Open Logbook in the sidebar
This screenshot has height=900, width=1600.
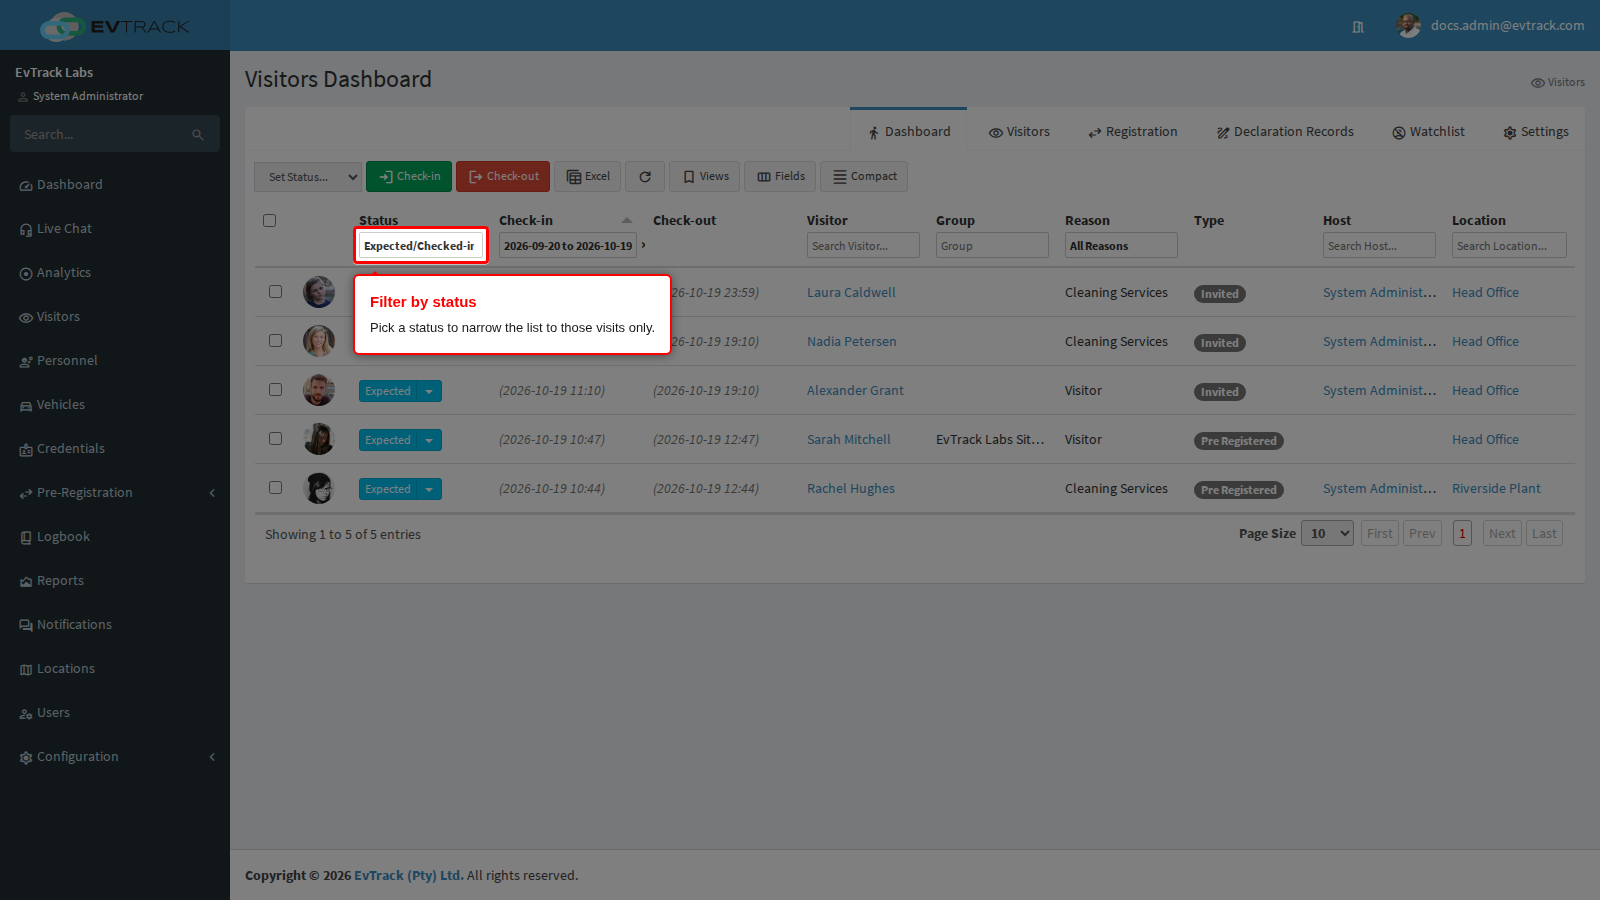click(x=63, y=537)
